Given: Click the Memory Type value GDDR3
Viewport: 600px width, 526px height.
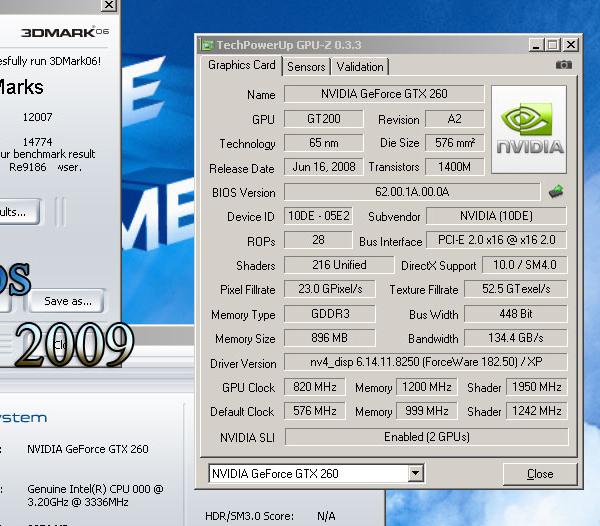Looking at the screenshot, I should (330, 314).
